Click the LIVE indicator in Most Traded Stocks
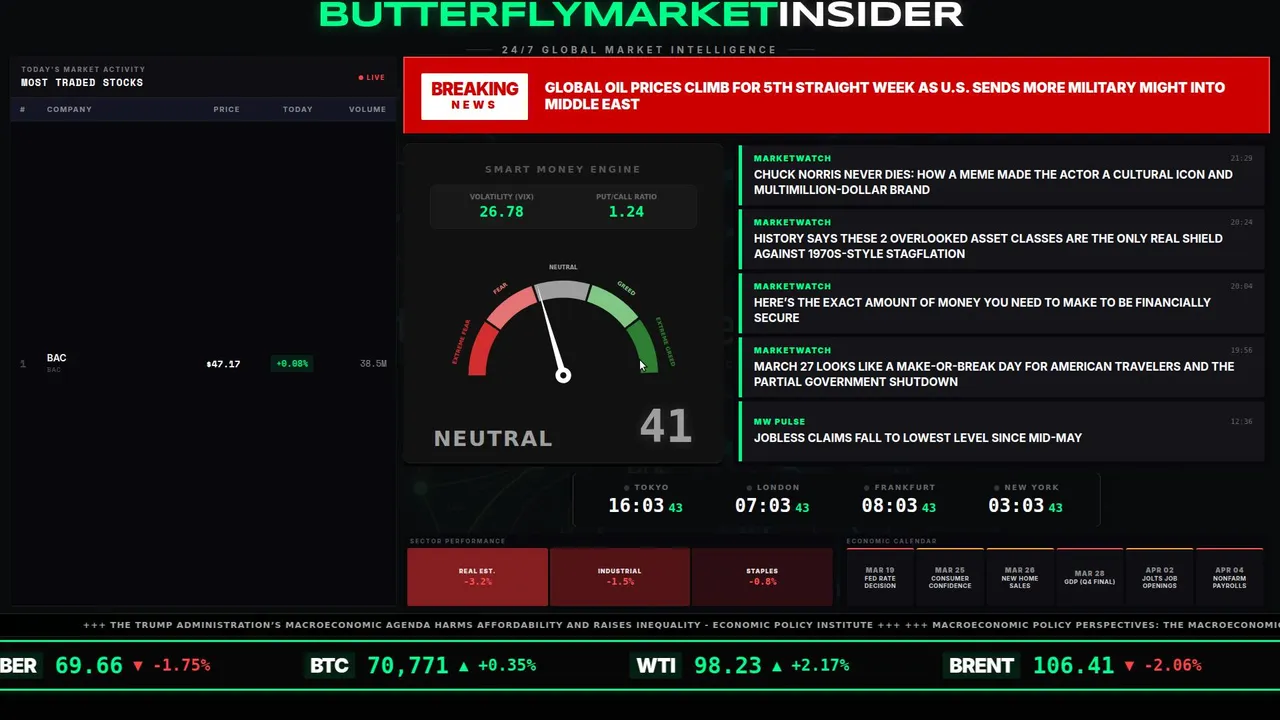The height and width of the screenshot is (720, 1280). click(372, 77)
